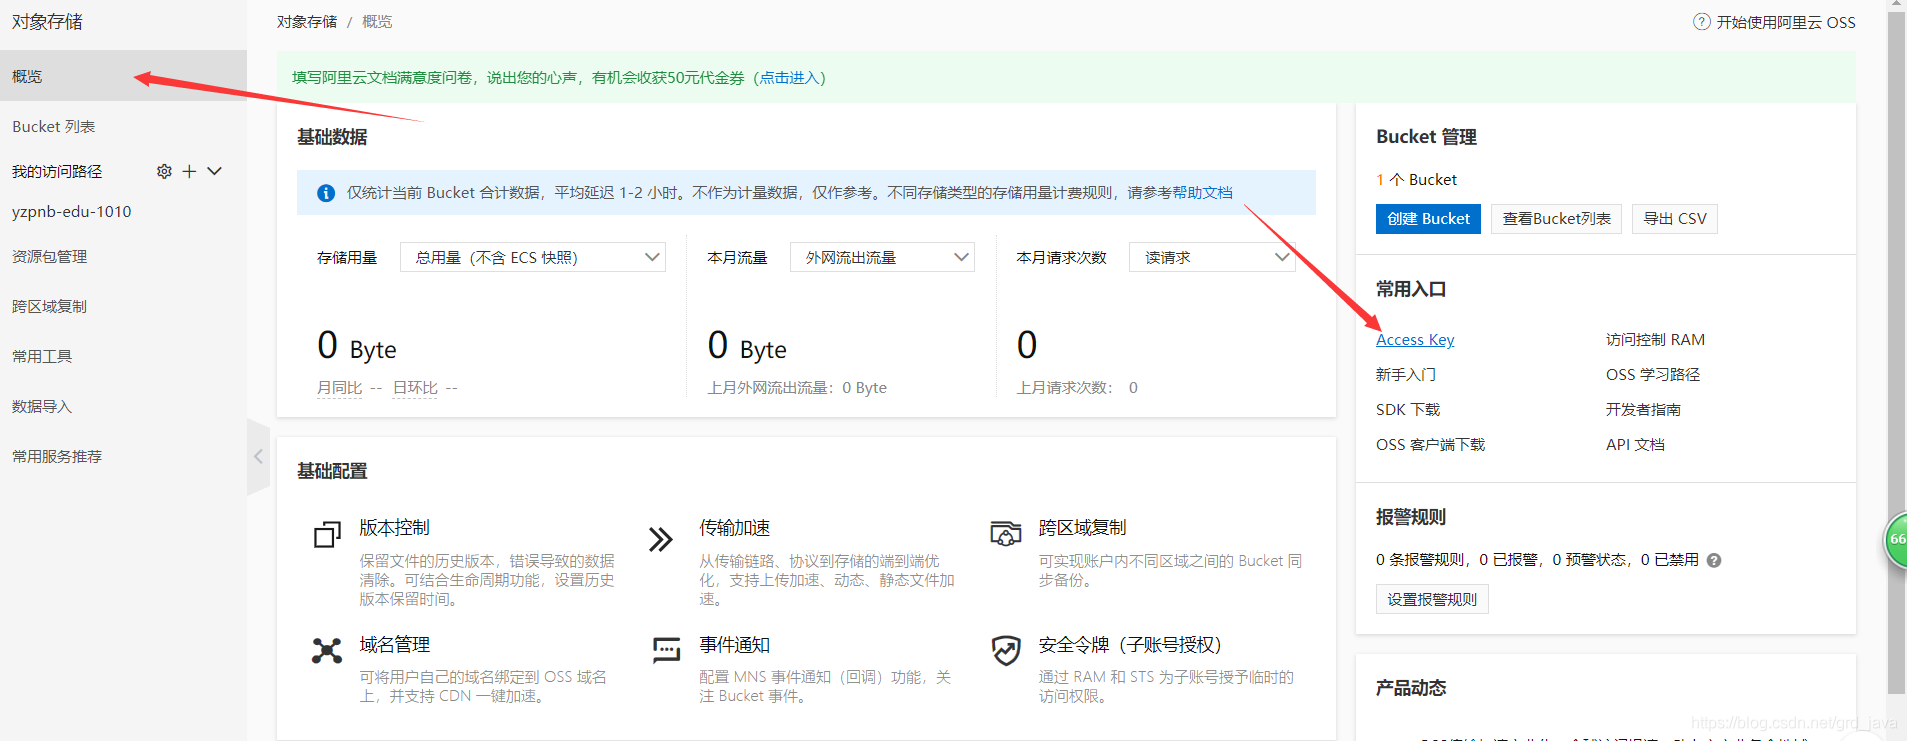Open the 本月请求次数 读请求 dropdown
This screenshot has width=1907, height=741.
pos(1212,257)
